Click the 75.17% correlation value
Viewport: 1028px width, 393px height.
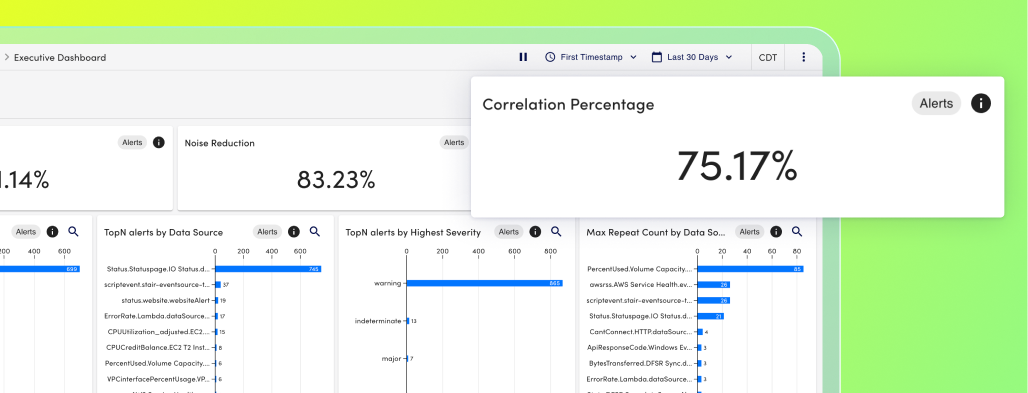click(x=737, y=166)
